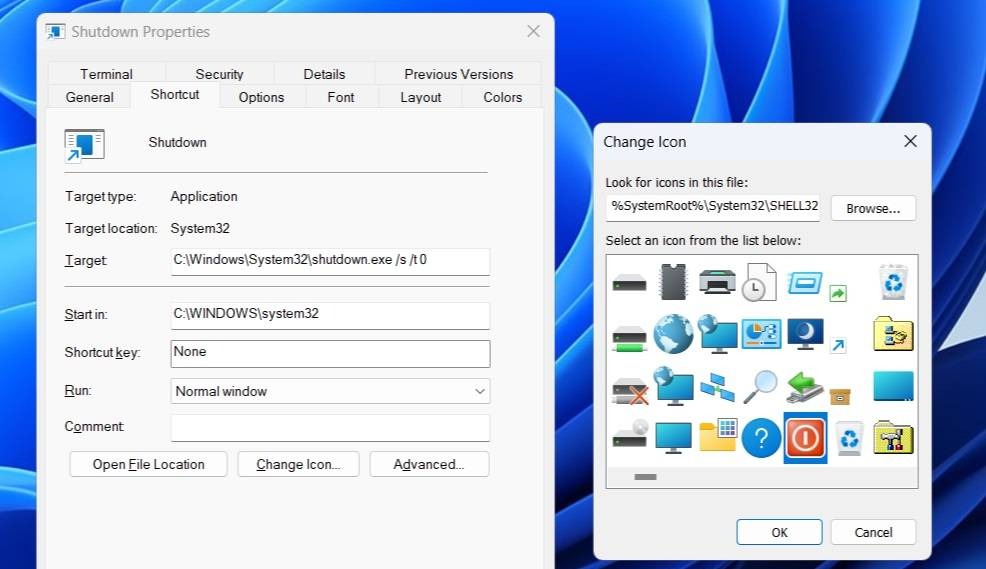This screenshot has width=986, height=569.
Task: Select the folder with hammer tools icon
Action: [x=894, y=438]
